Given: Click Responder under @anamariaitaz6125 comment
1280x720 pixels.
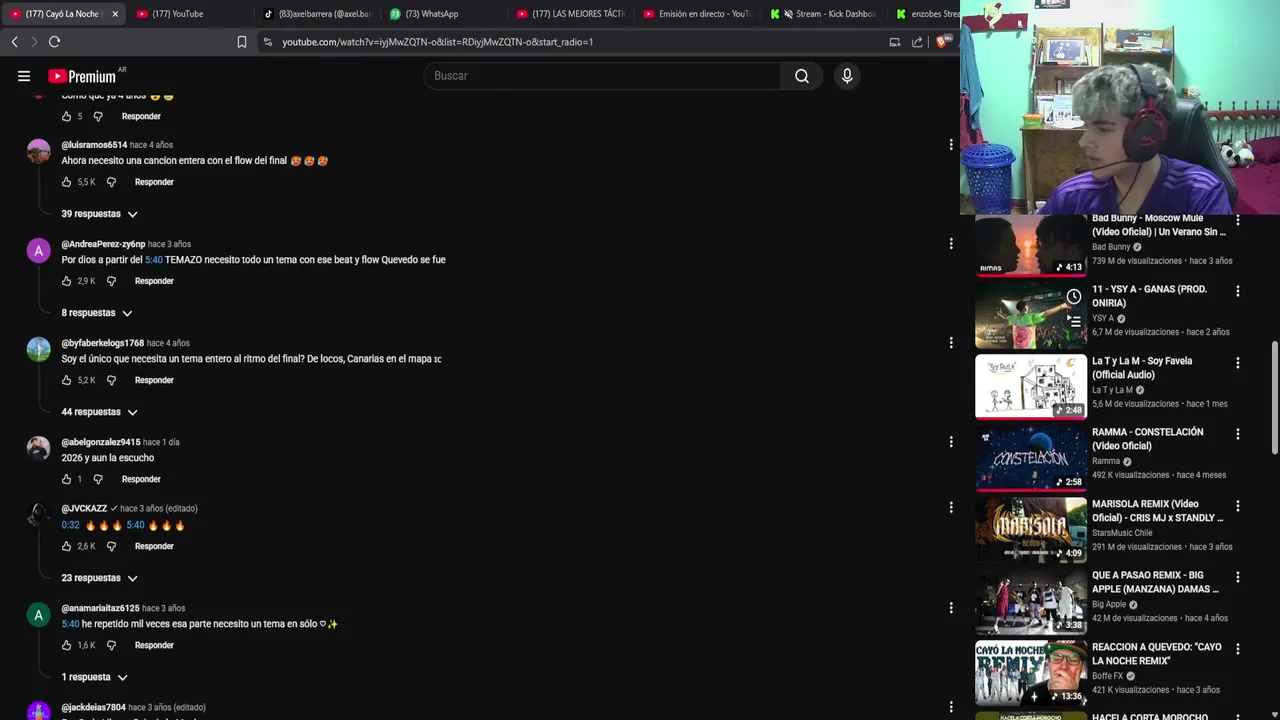Looking at the screenshot, I should coord(154,645).
